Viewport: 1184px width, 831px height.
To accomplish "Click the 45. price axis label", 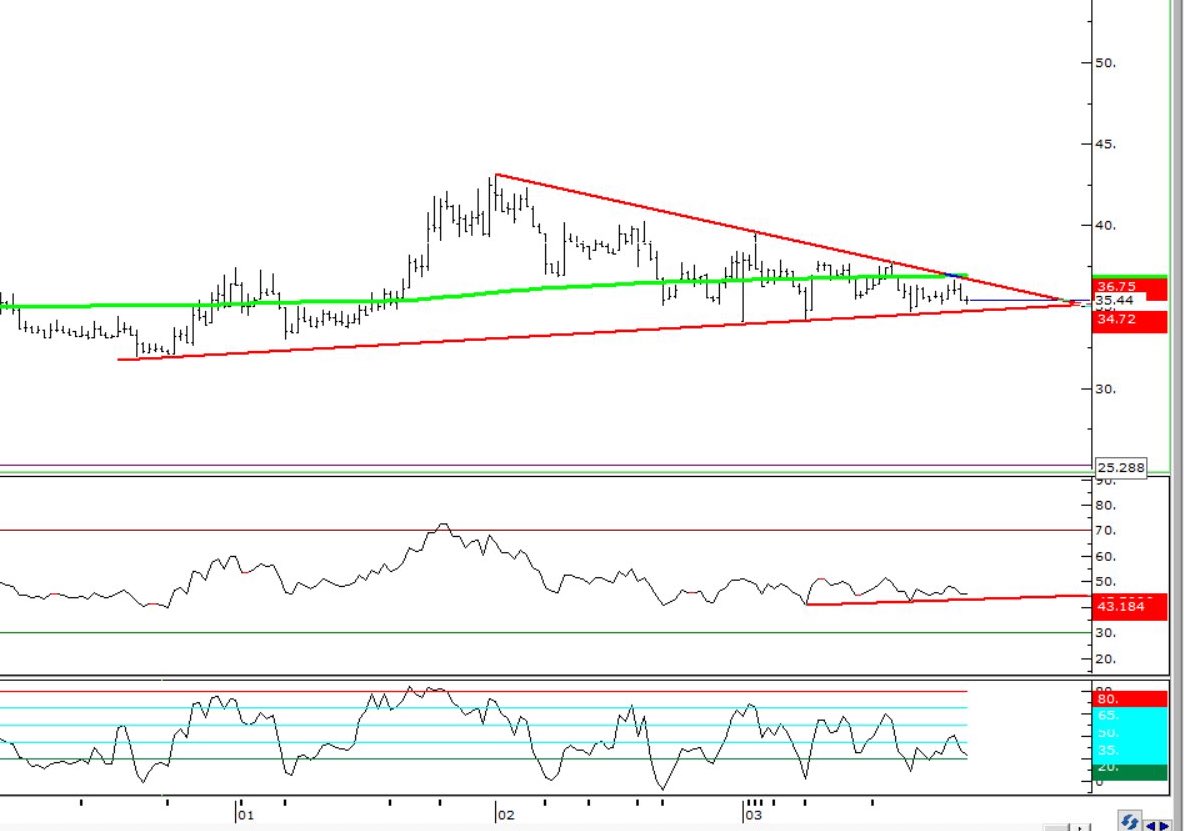I will pos(1105,144).
